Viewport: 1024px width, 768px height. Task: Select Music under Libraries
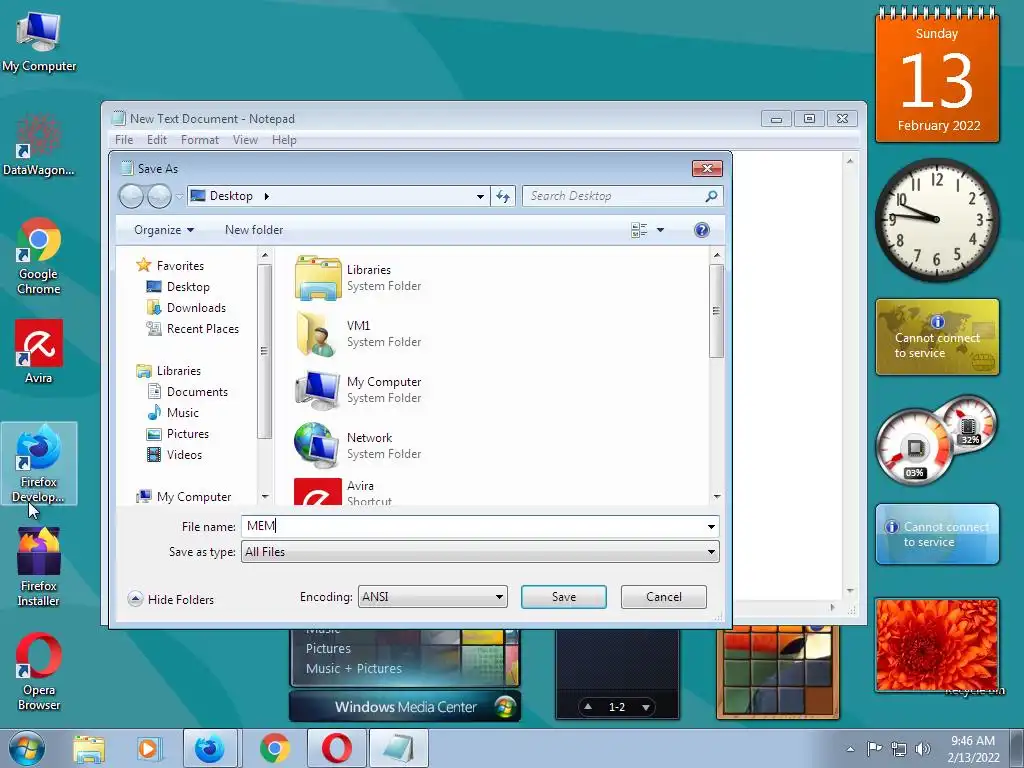(x=174, y=413)
